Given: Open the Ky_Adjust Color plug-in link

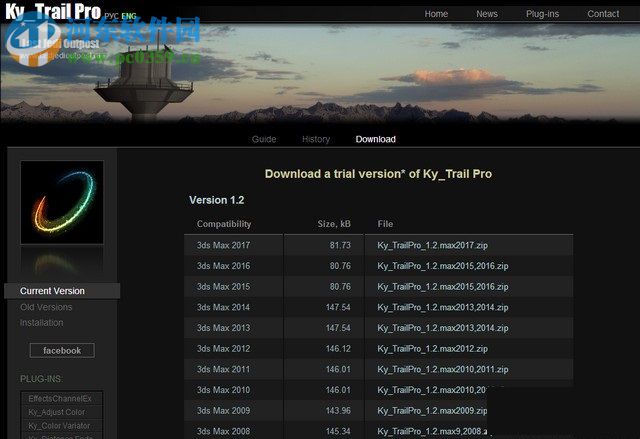Looking at the screenshot, I should tap(57, 412).
